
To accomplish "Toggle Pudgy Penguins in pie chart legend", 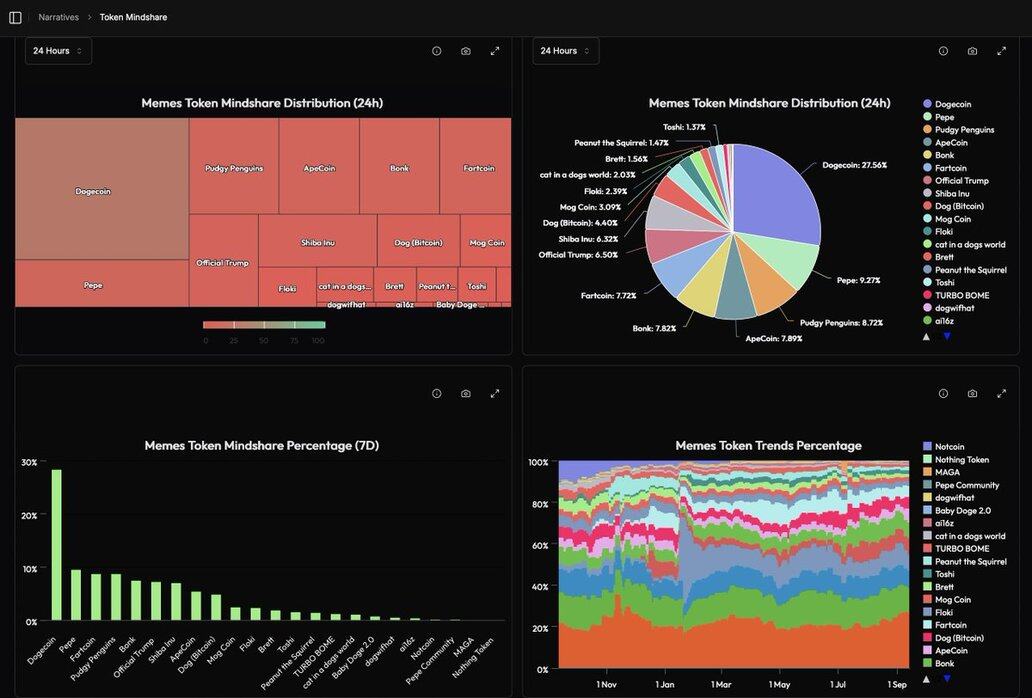I will tap(958, 130).
